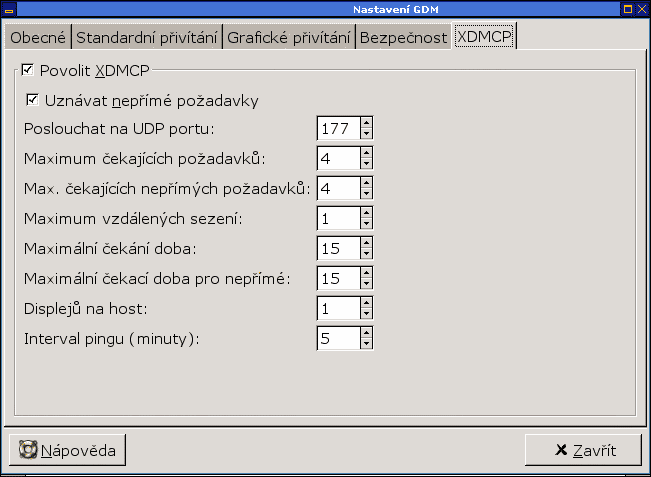Increase Maximum vzdálených sezení value
Image resolution: width=651 pixels, height=477 pixels.
point(366,213)
